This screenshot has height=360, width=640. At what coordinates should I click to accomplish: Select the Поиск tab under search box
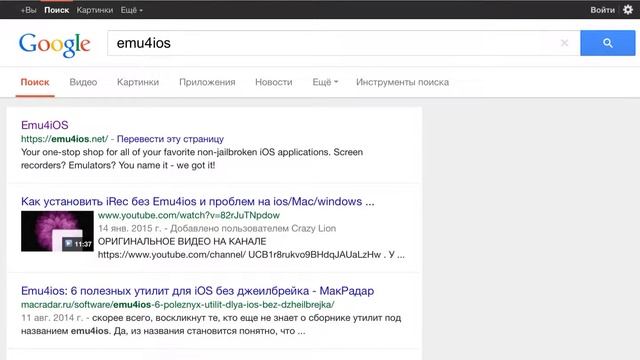point(35,82)
